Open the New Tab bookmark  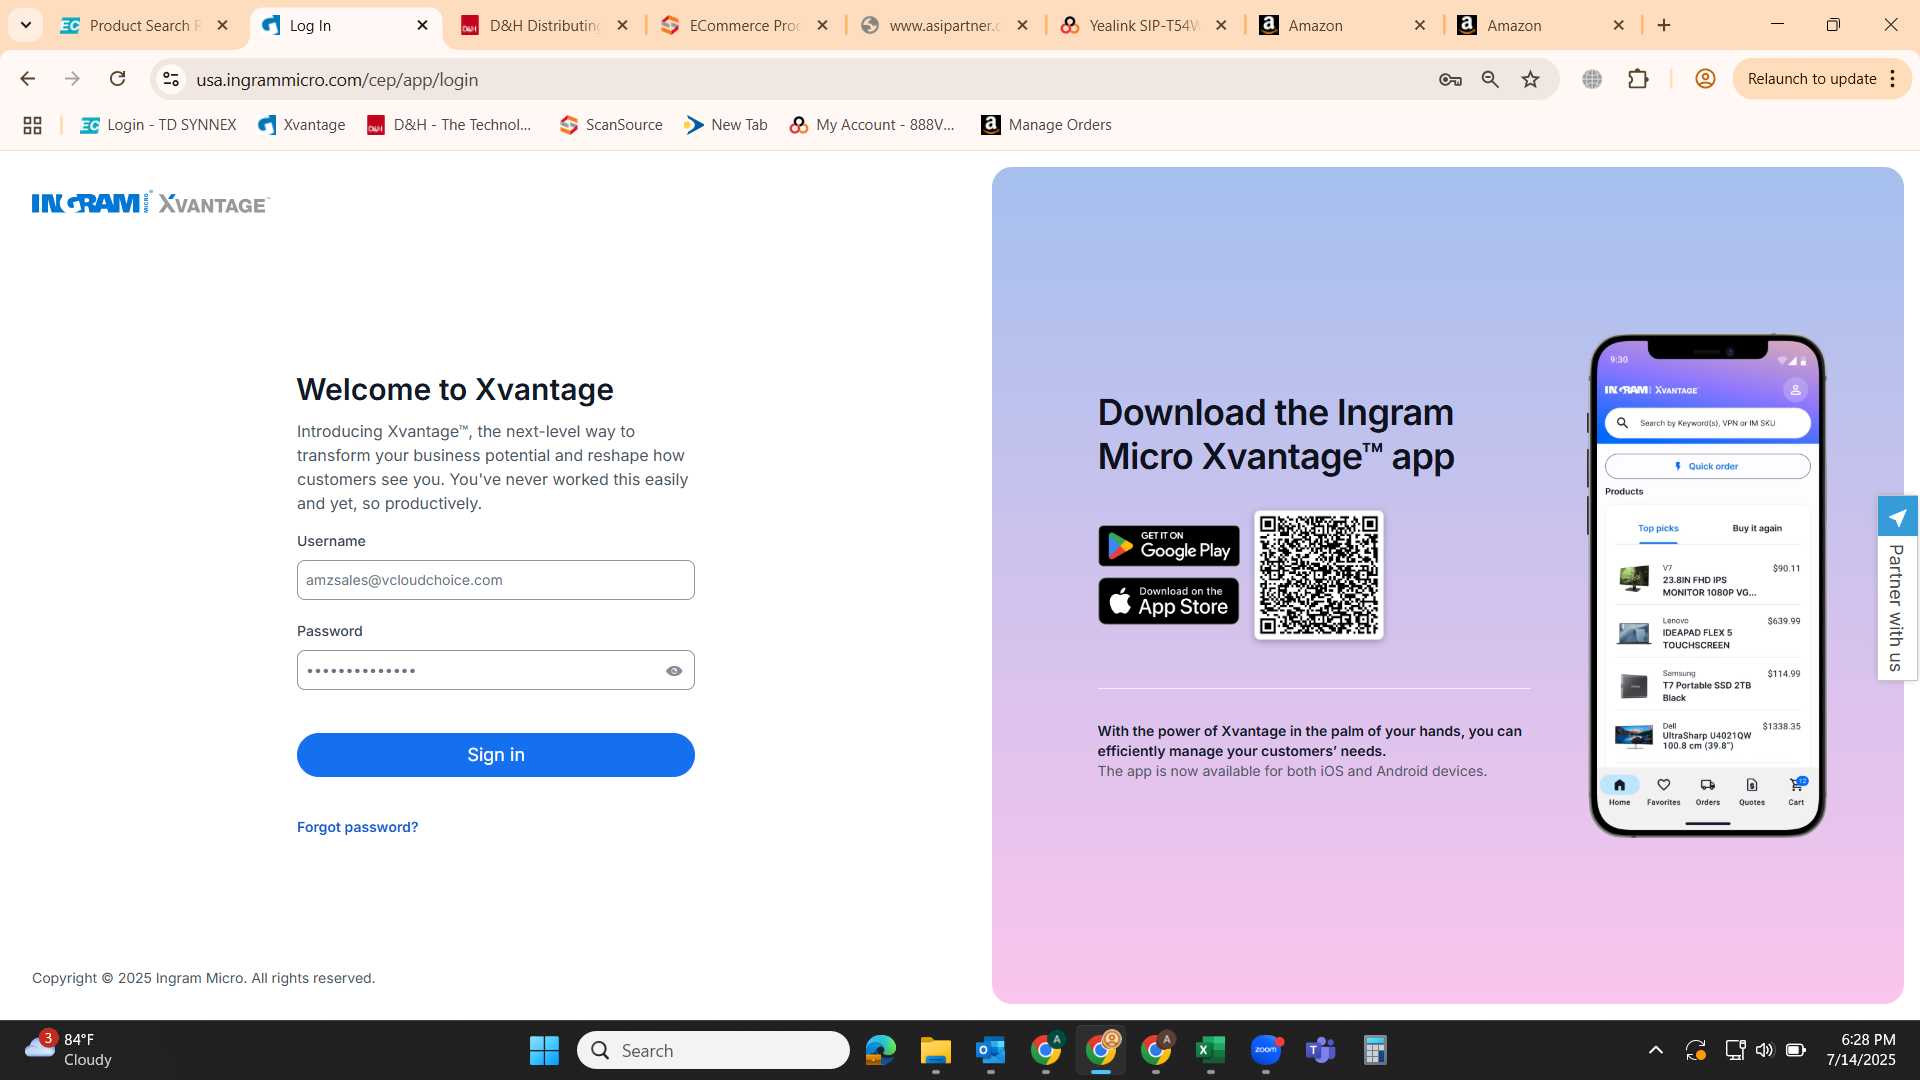pos(726,125)
